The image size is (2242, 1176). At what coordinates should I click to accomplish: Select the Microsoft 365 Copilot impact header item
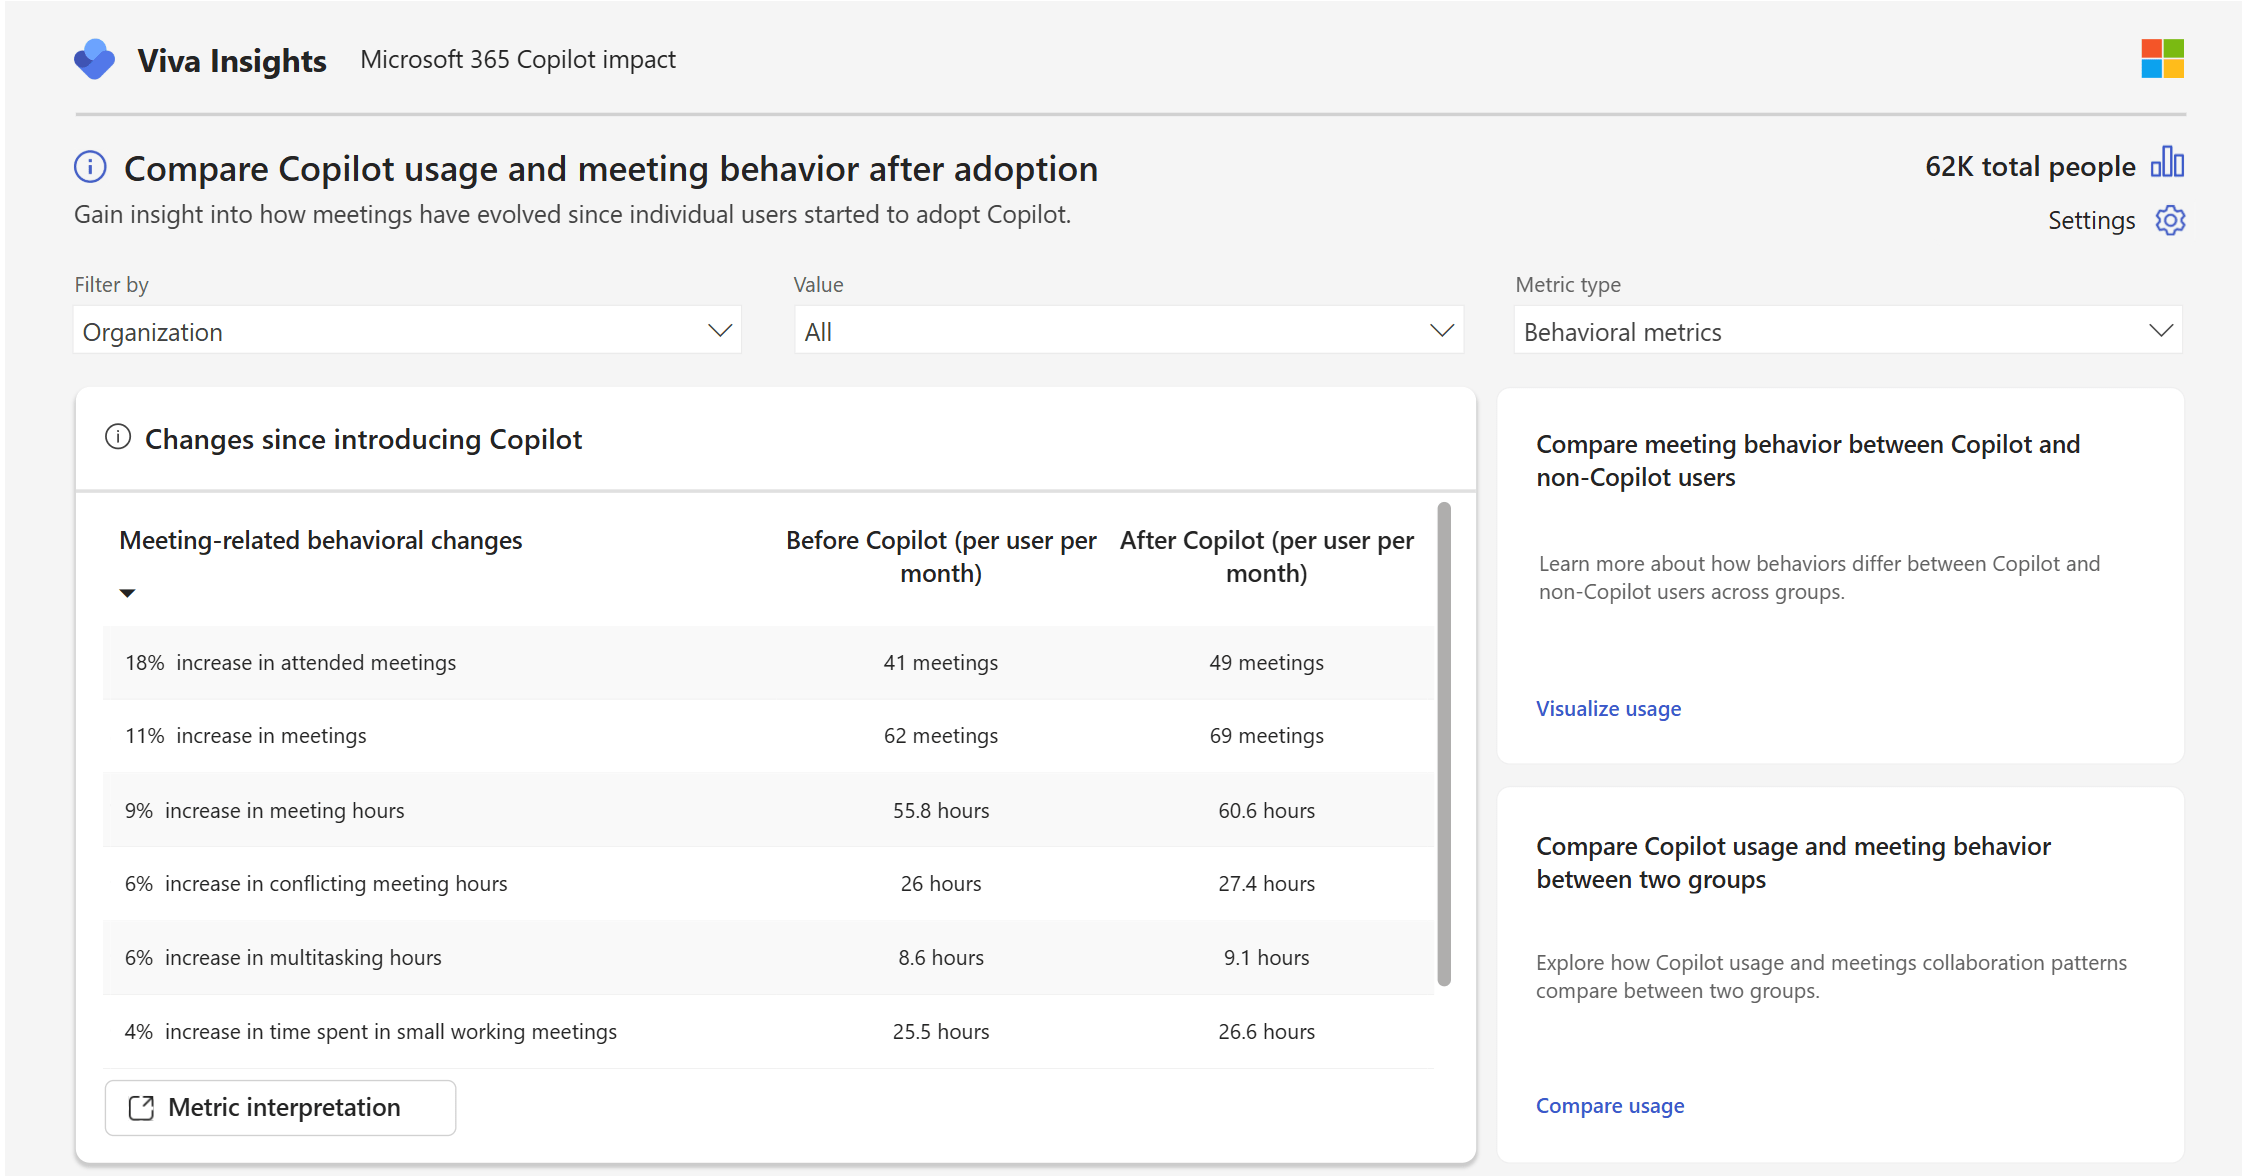click(x=517, y=59)
